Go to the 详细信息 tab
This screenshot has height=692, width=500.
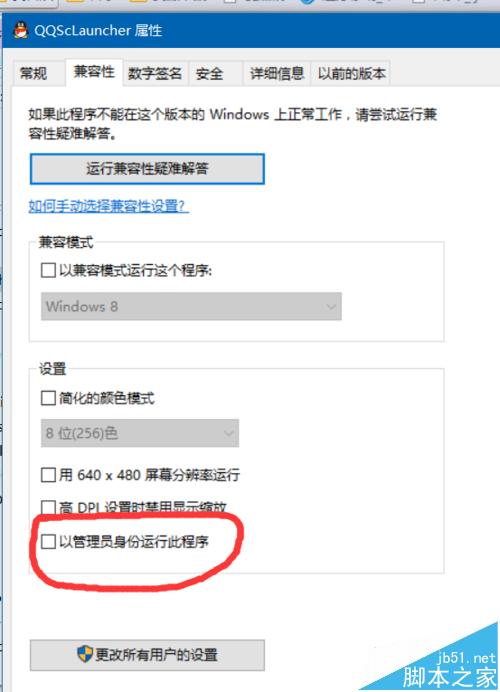(x=277, y=73)
